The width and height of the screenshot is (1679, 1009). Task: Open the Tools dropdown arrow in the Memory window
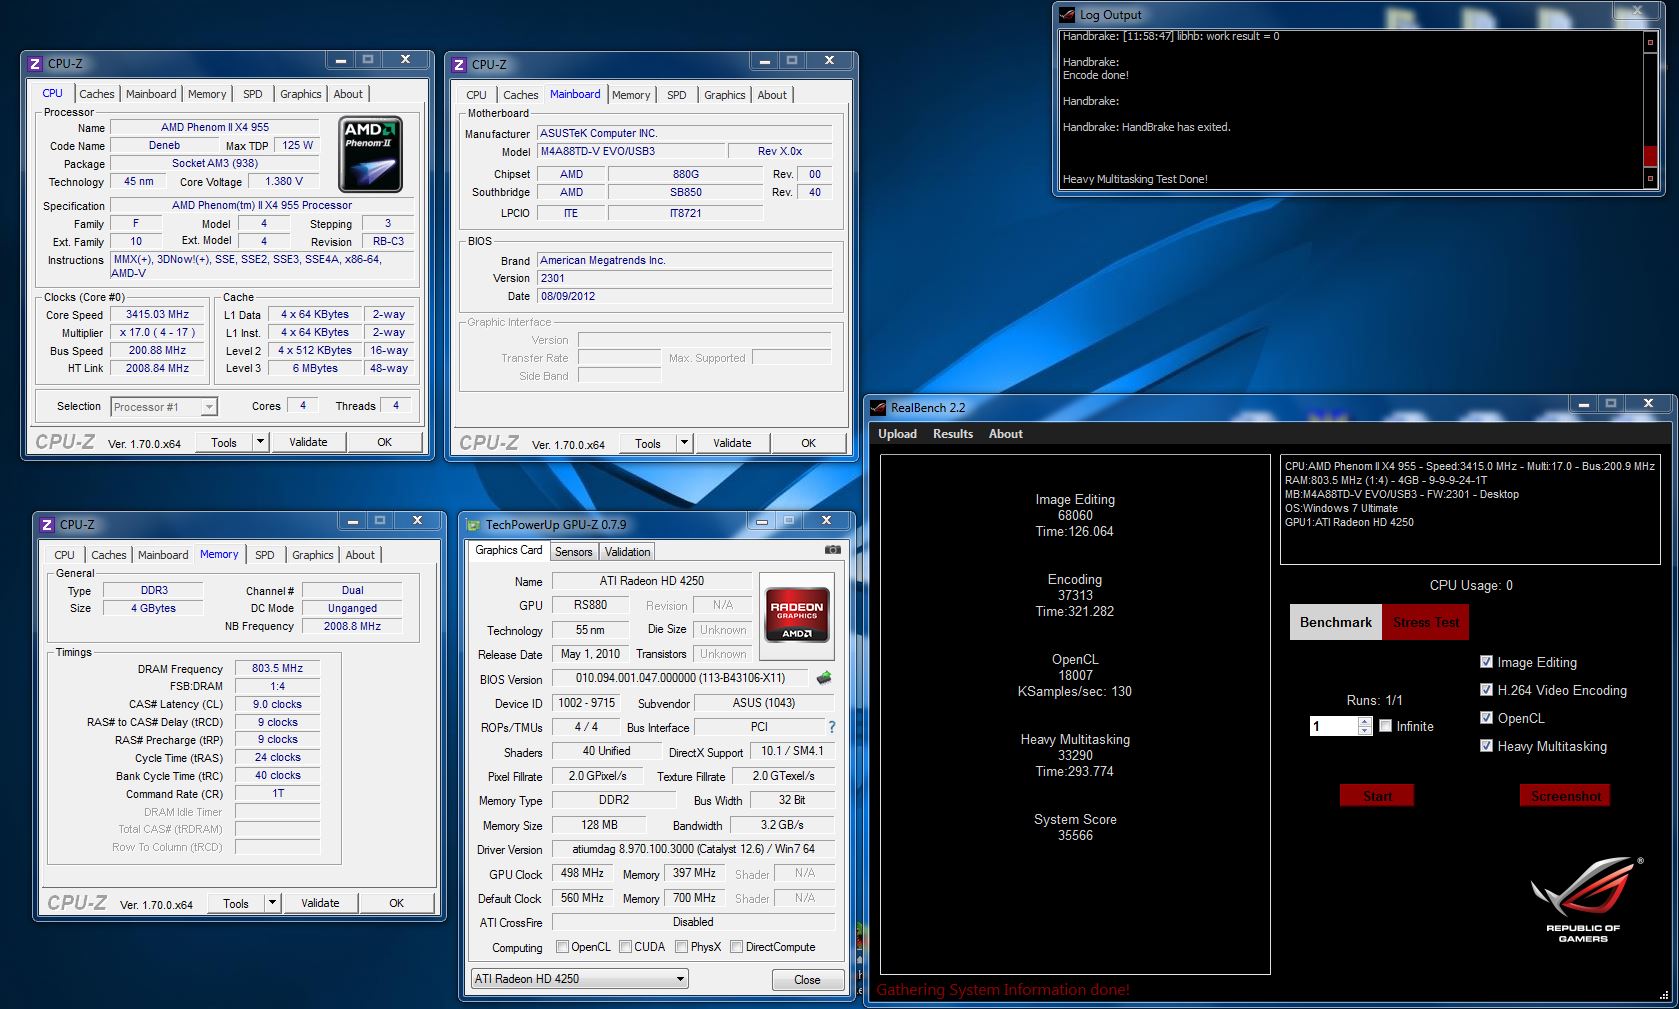pos(272,903)
